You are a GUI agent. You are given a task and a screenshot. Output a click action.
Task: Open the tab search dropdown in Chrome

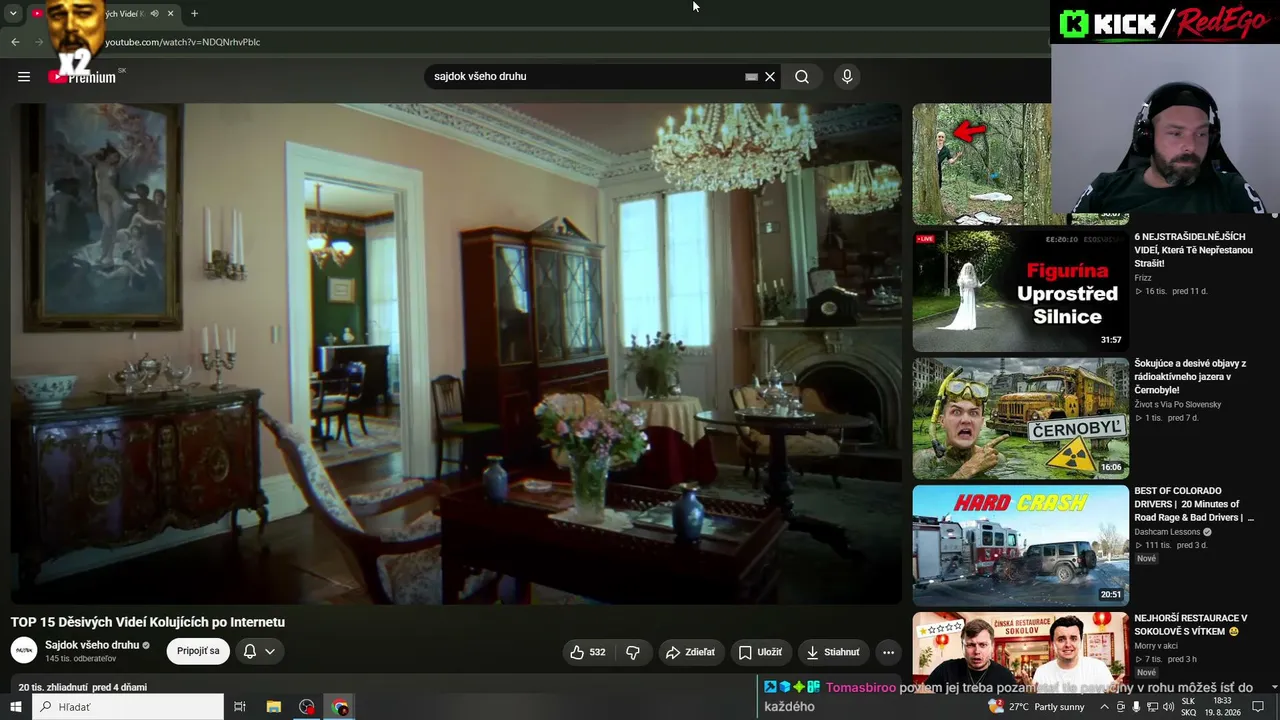[13, 14]
